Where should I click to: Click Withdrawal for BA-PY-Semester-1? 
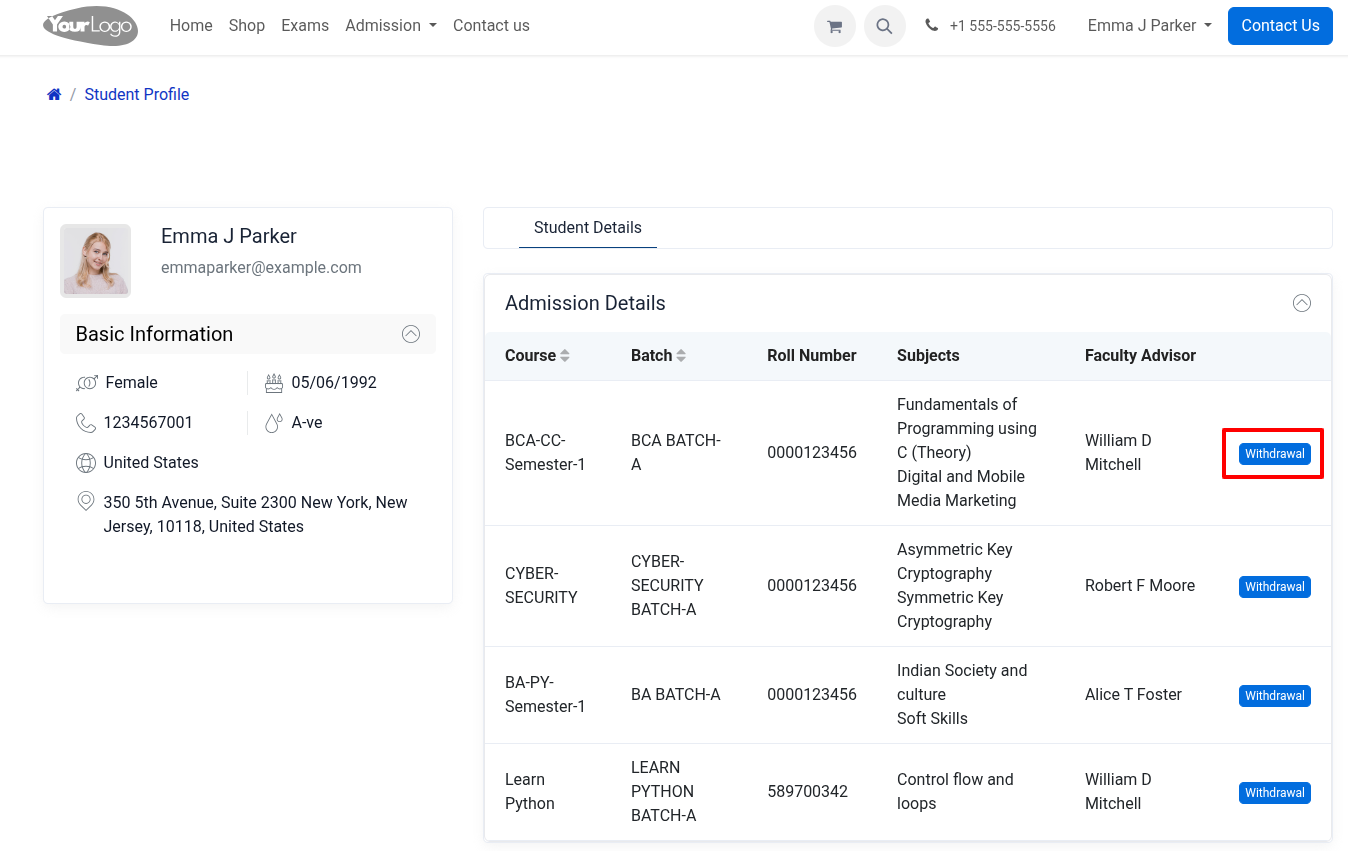[x=1275, y=696]
